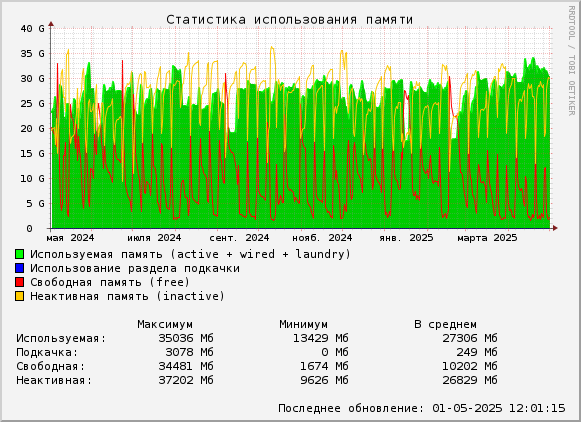Click the yellow inactive-memory legend swatch
The image size is (581, 422).
[x=20, y=296]
